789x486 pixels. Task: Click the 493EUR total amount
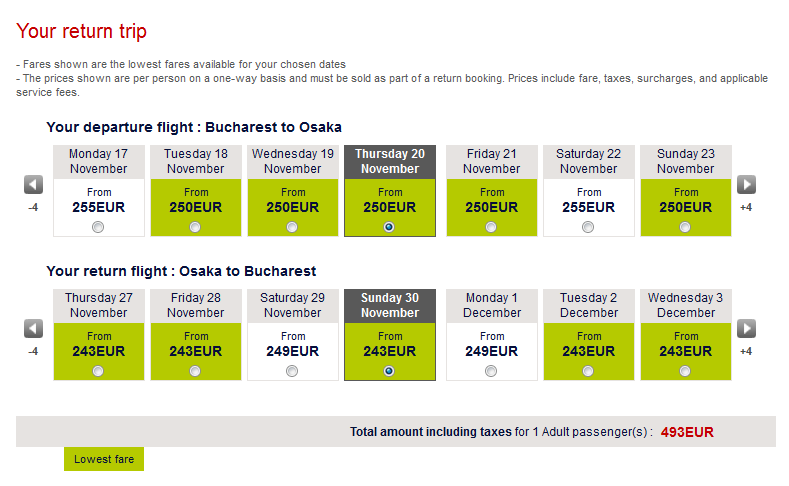click(687, 432)
